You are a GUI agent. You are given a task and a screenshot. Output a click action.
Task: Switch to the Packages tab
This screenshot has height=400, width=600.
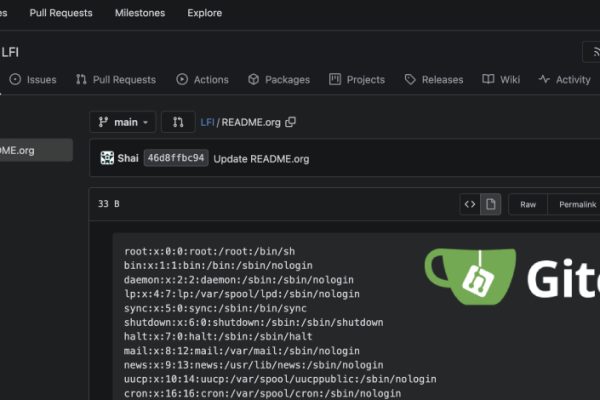(279, 80)
